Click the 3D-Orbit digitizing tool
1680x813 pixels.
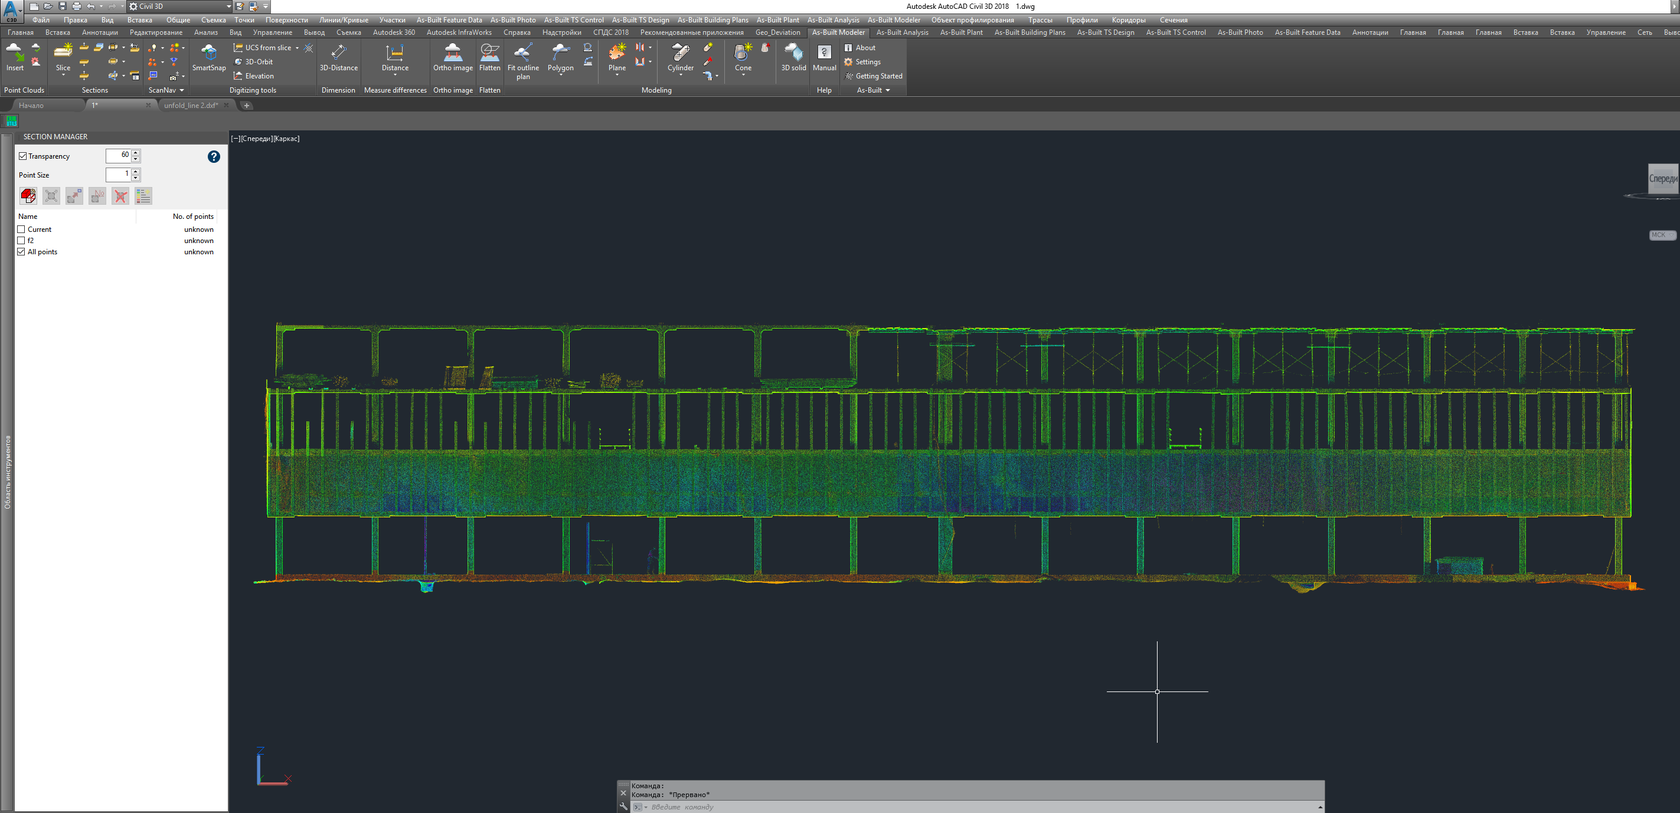(x=253, y=62)
